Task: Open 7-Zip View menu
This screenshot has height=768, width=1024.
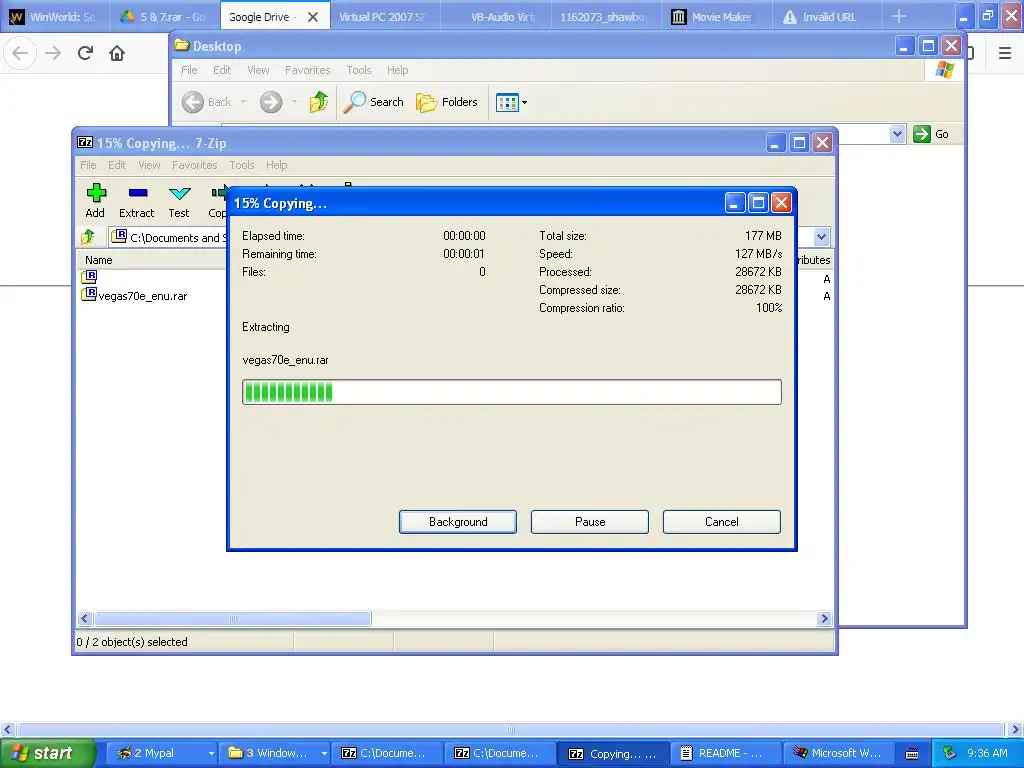Action: click(149, 165)
